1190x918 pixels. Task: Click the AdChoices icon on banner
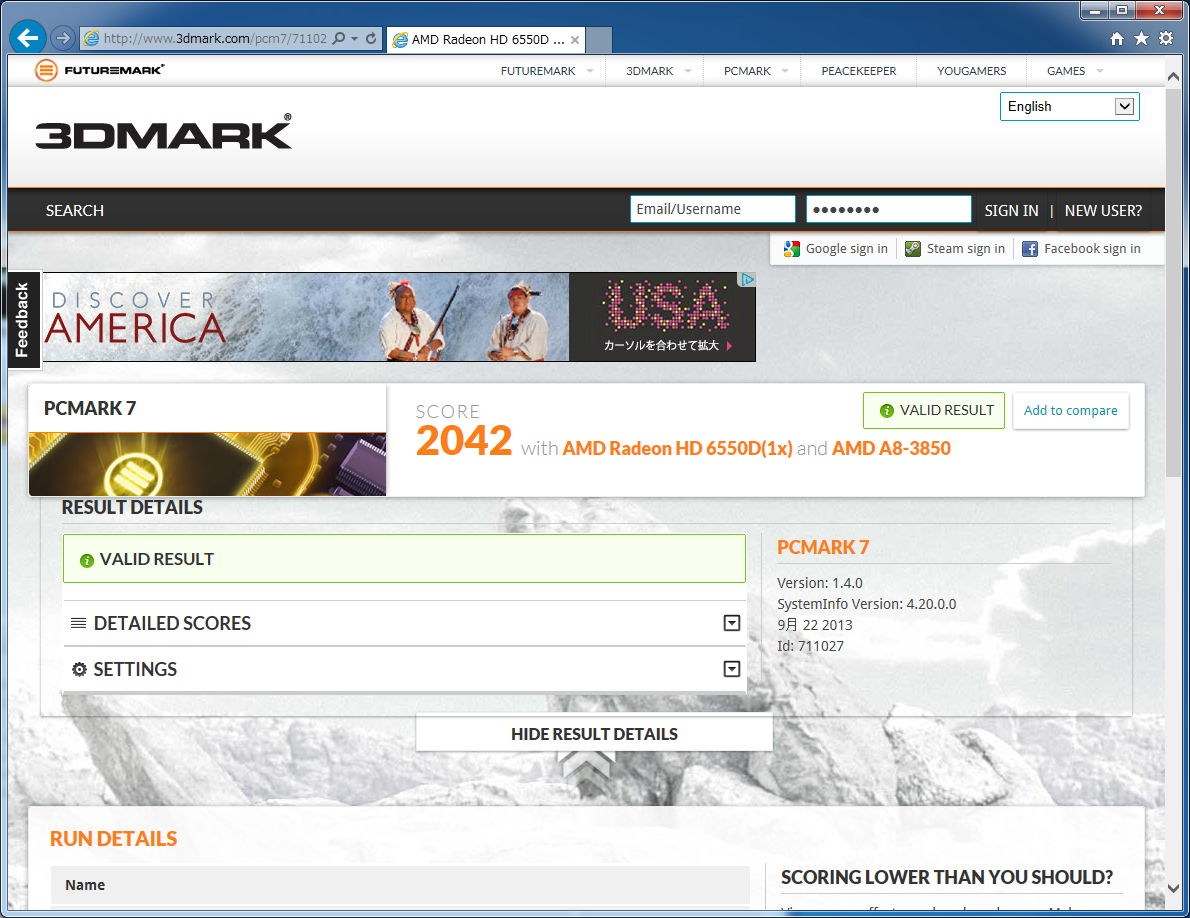748,279
